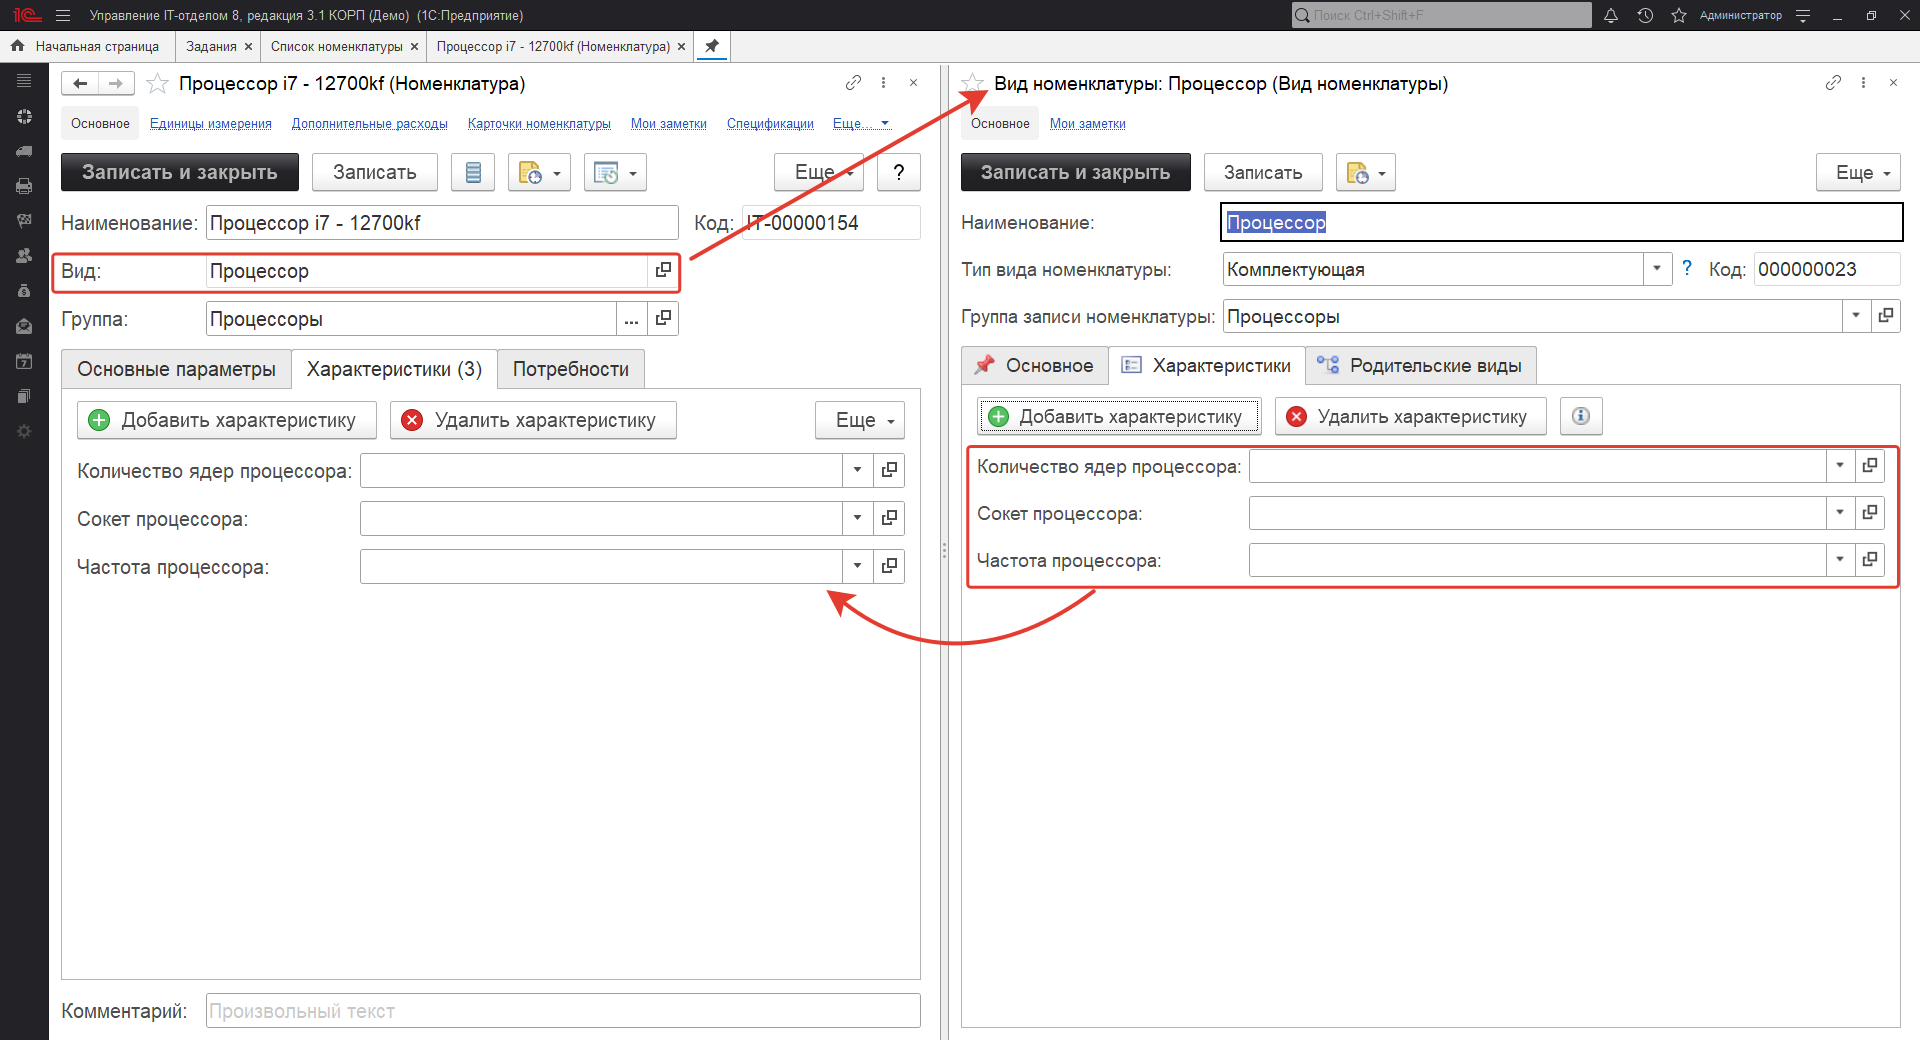Screen dimensions: 1920x1040
Task: Click the report list icon beside Записать
Action: click(473, 172)
